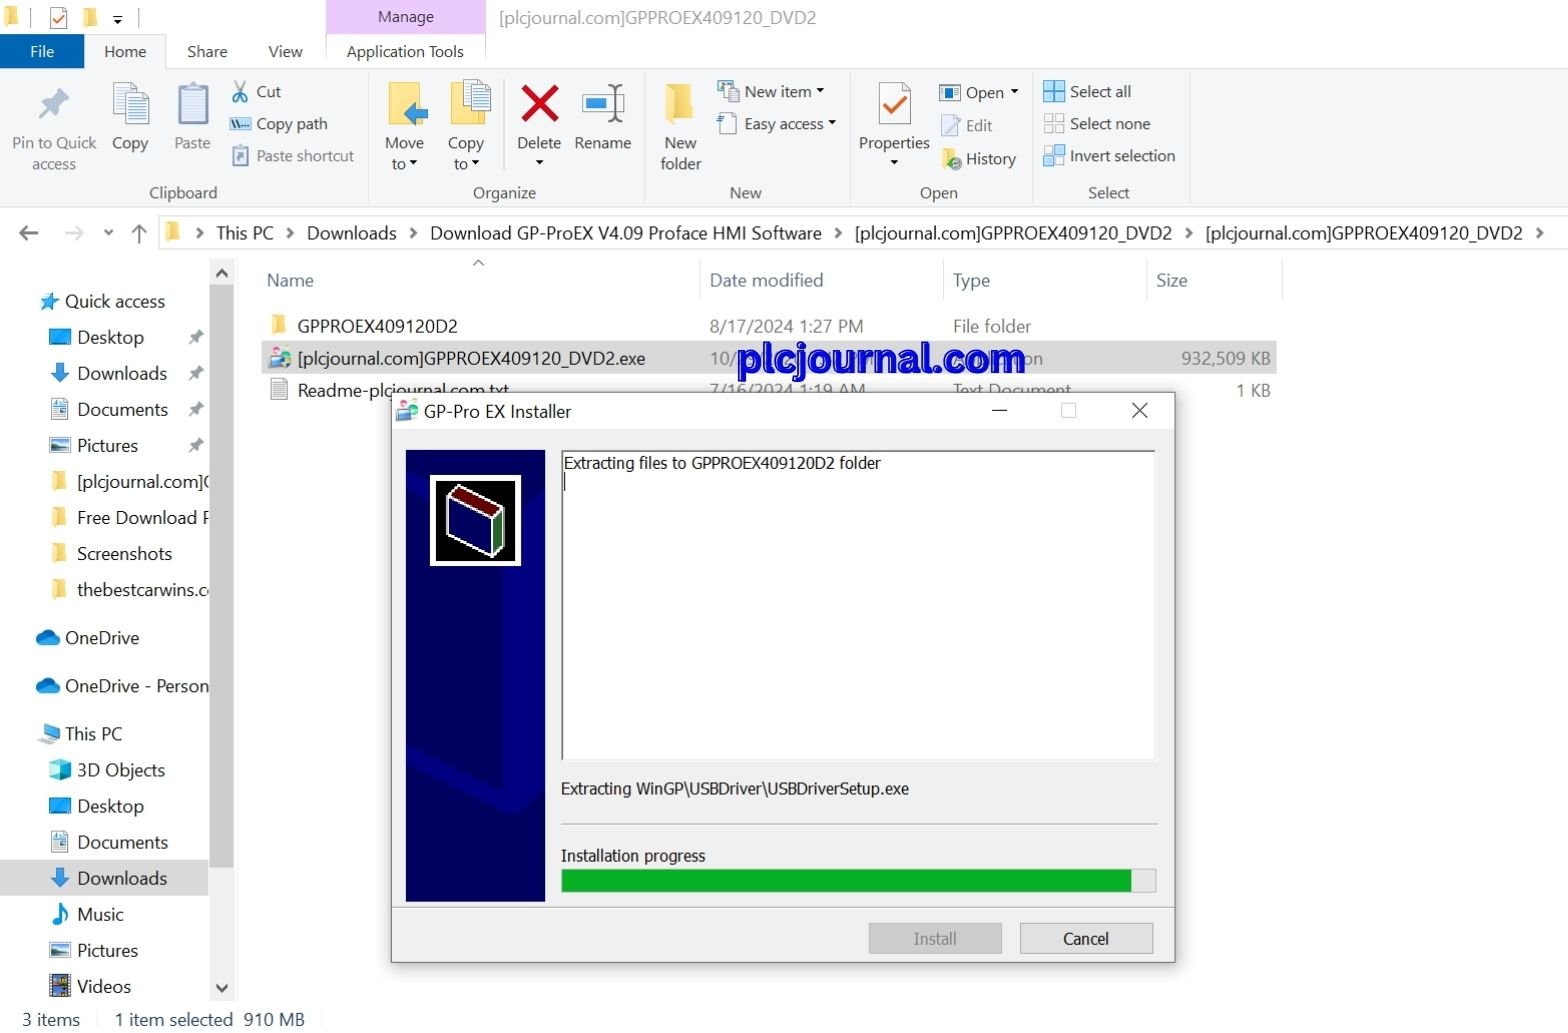This screenshot has width=1568, height=1033.
Task: Click Downloads in the breadcrumb path
Action: pos(352,233)
